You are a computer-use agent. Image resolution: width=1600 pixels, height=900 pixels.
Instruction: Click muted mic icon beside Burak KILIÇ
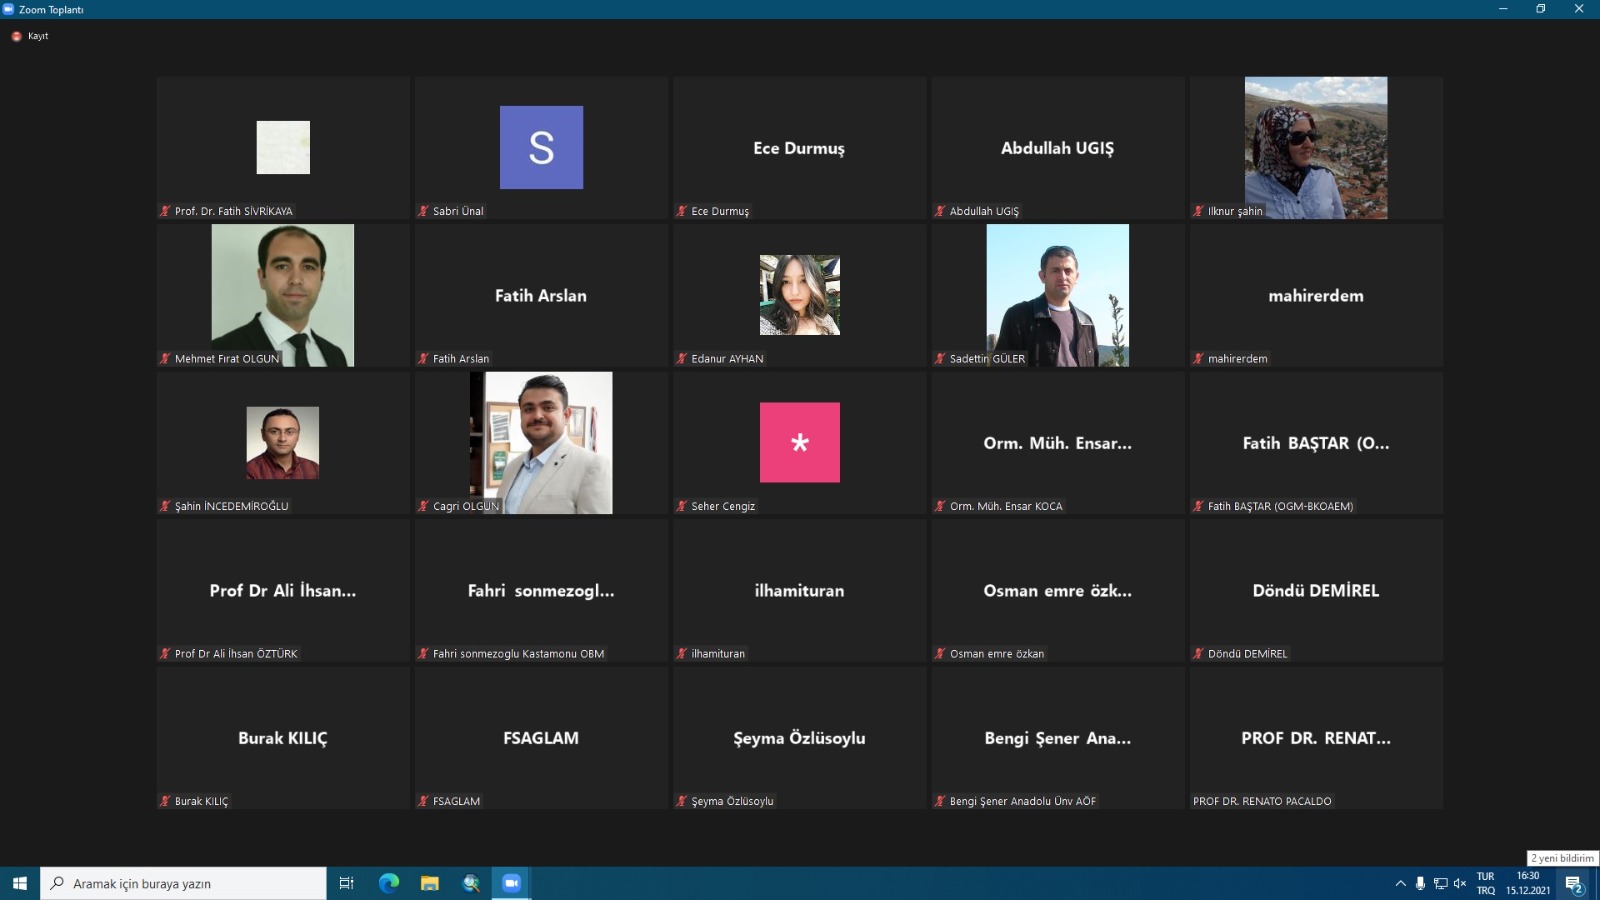click(x=165, y=801)
